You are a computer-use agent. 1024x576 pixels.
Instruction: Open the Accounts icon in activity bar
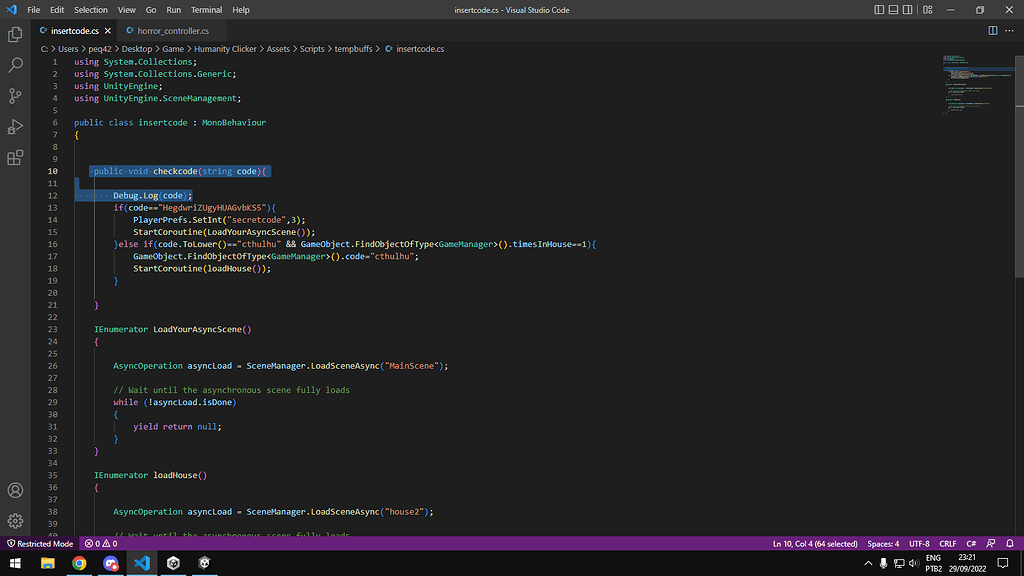pyautogui.click(x=15, y=491)
